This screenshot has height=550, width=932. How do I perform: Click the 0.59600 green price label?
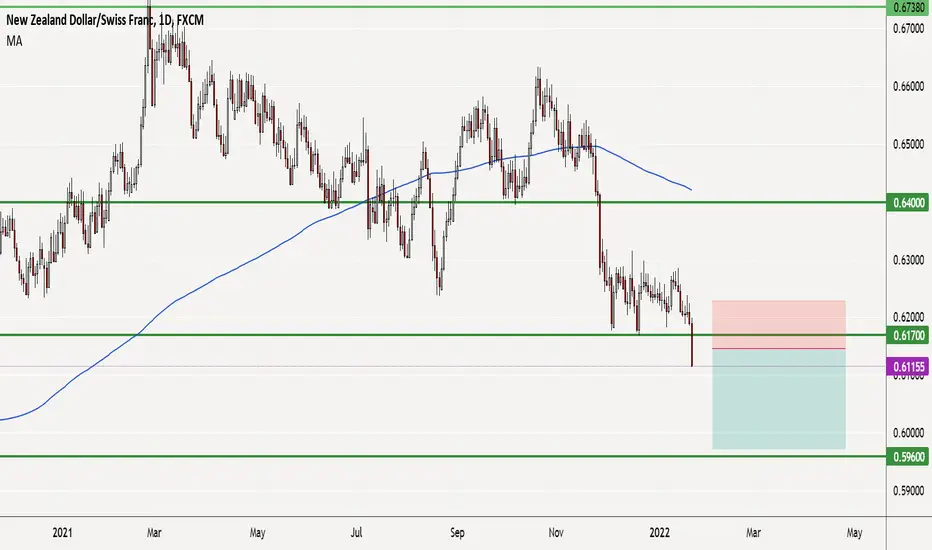point(909,457)
